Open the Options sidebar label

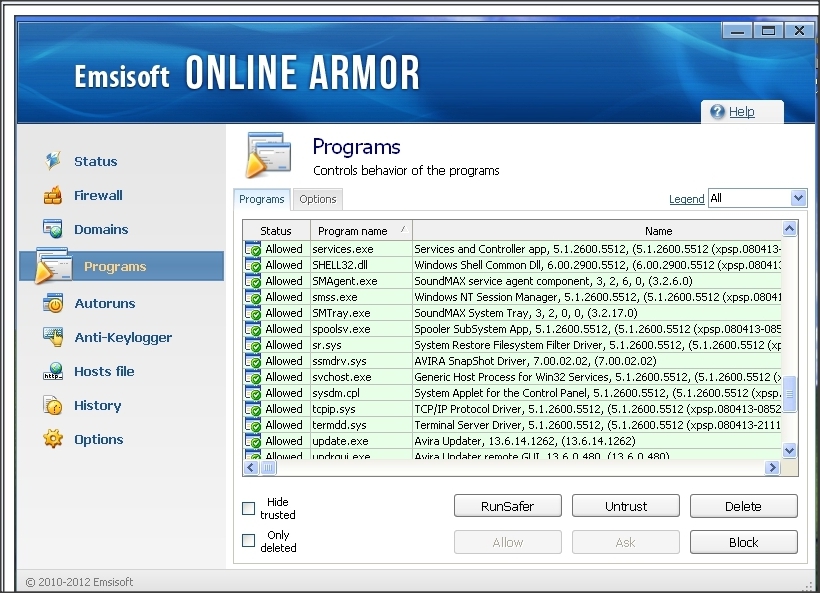[x=98, y=439]
